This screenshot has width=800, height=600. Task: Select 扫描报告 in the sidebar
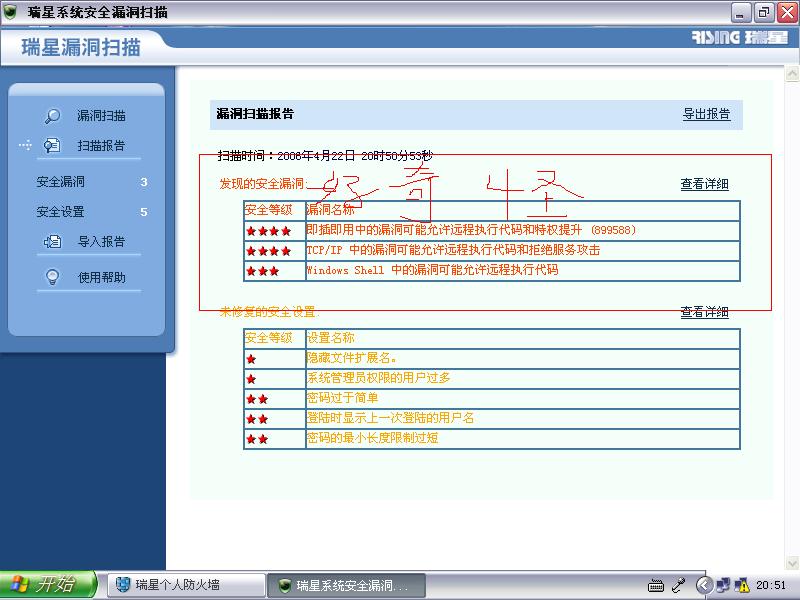click(101, 146)
